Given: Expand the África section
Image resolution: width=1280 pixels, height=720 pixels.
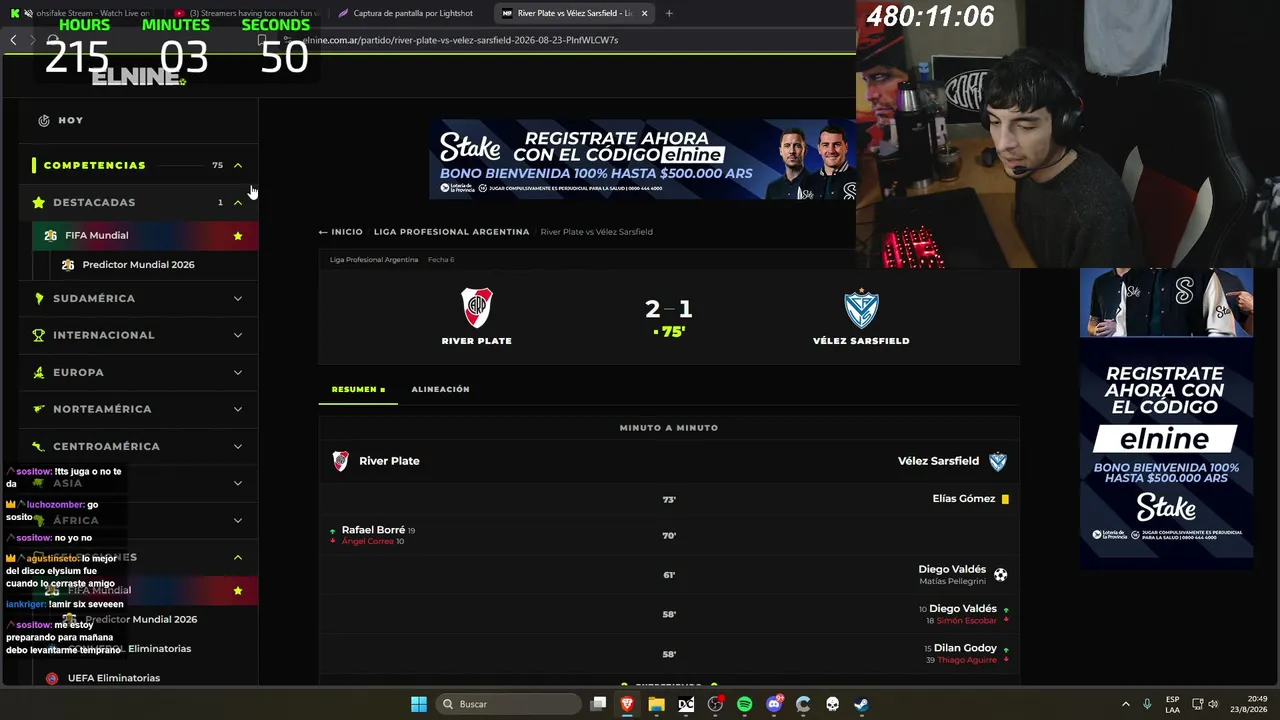Looking at the screenshot, I should (x=238, y=520).
